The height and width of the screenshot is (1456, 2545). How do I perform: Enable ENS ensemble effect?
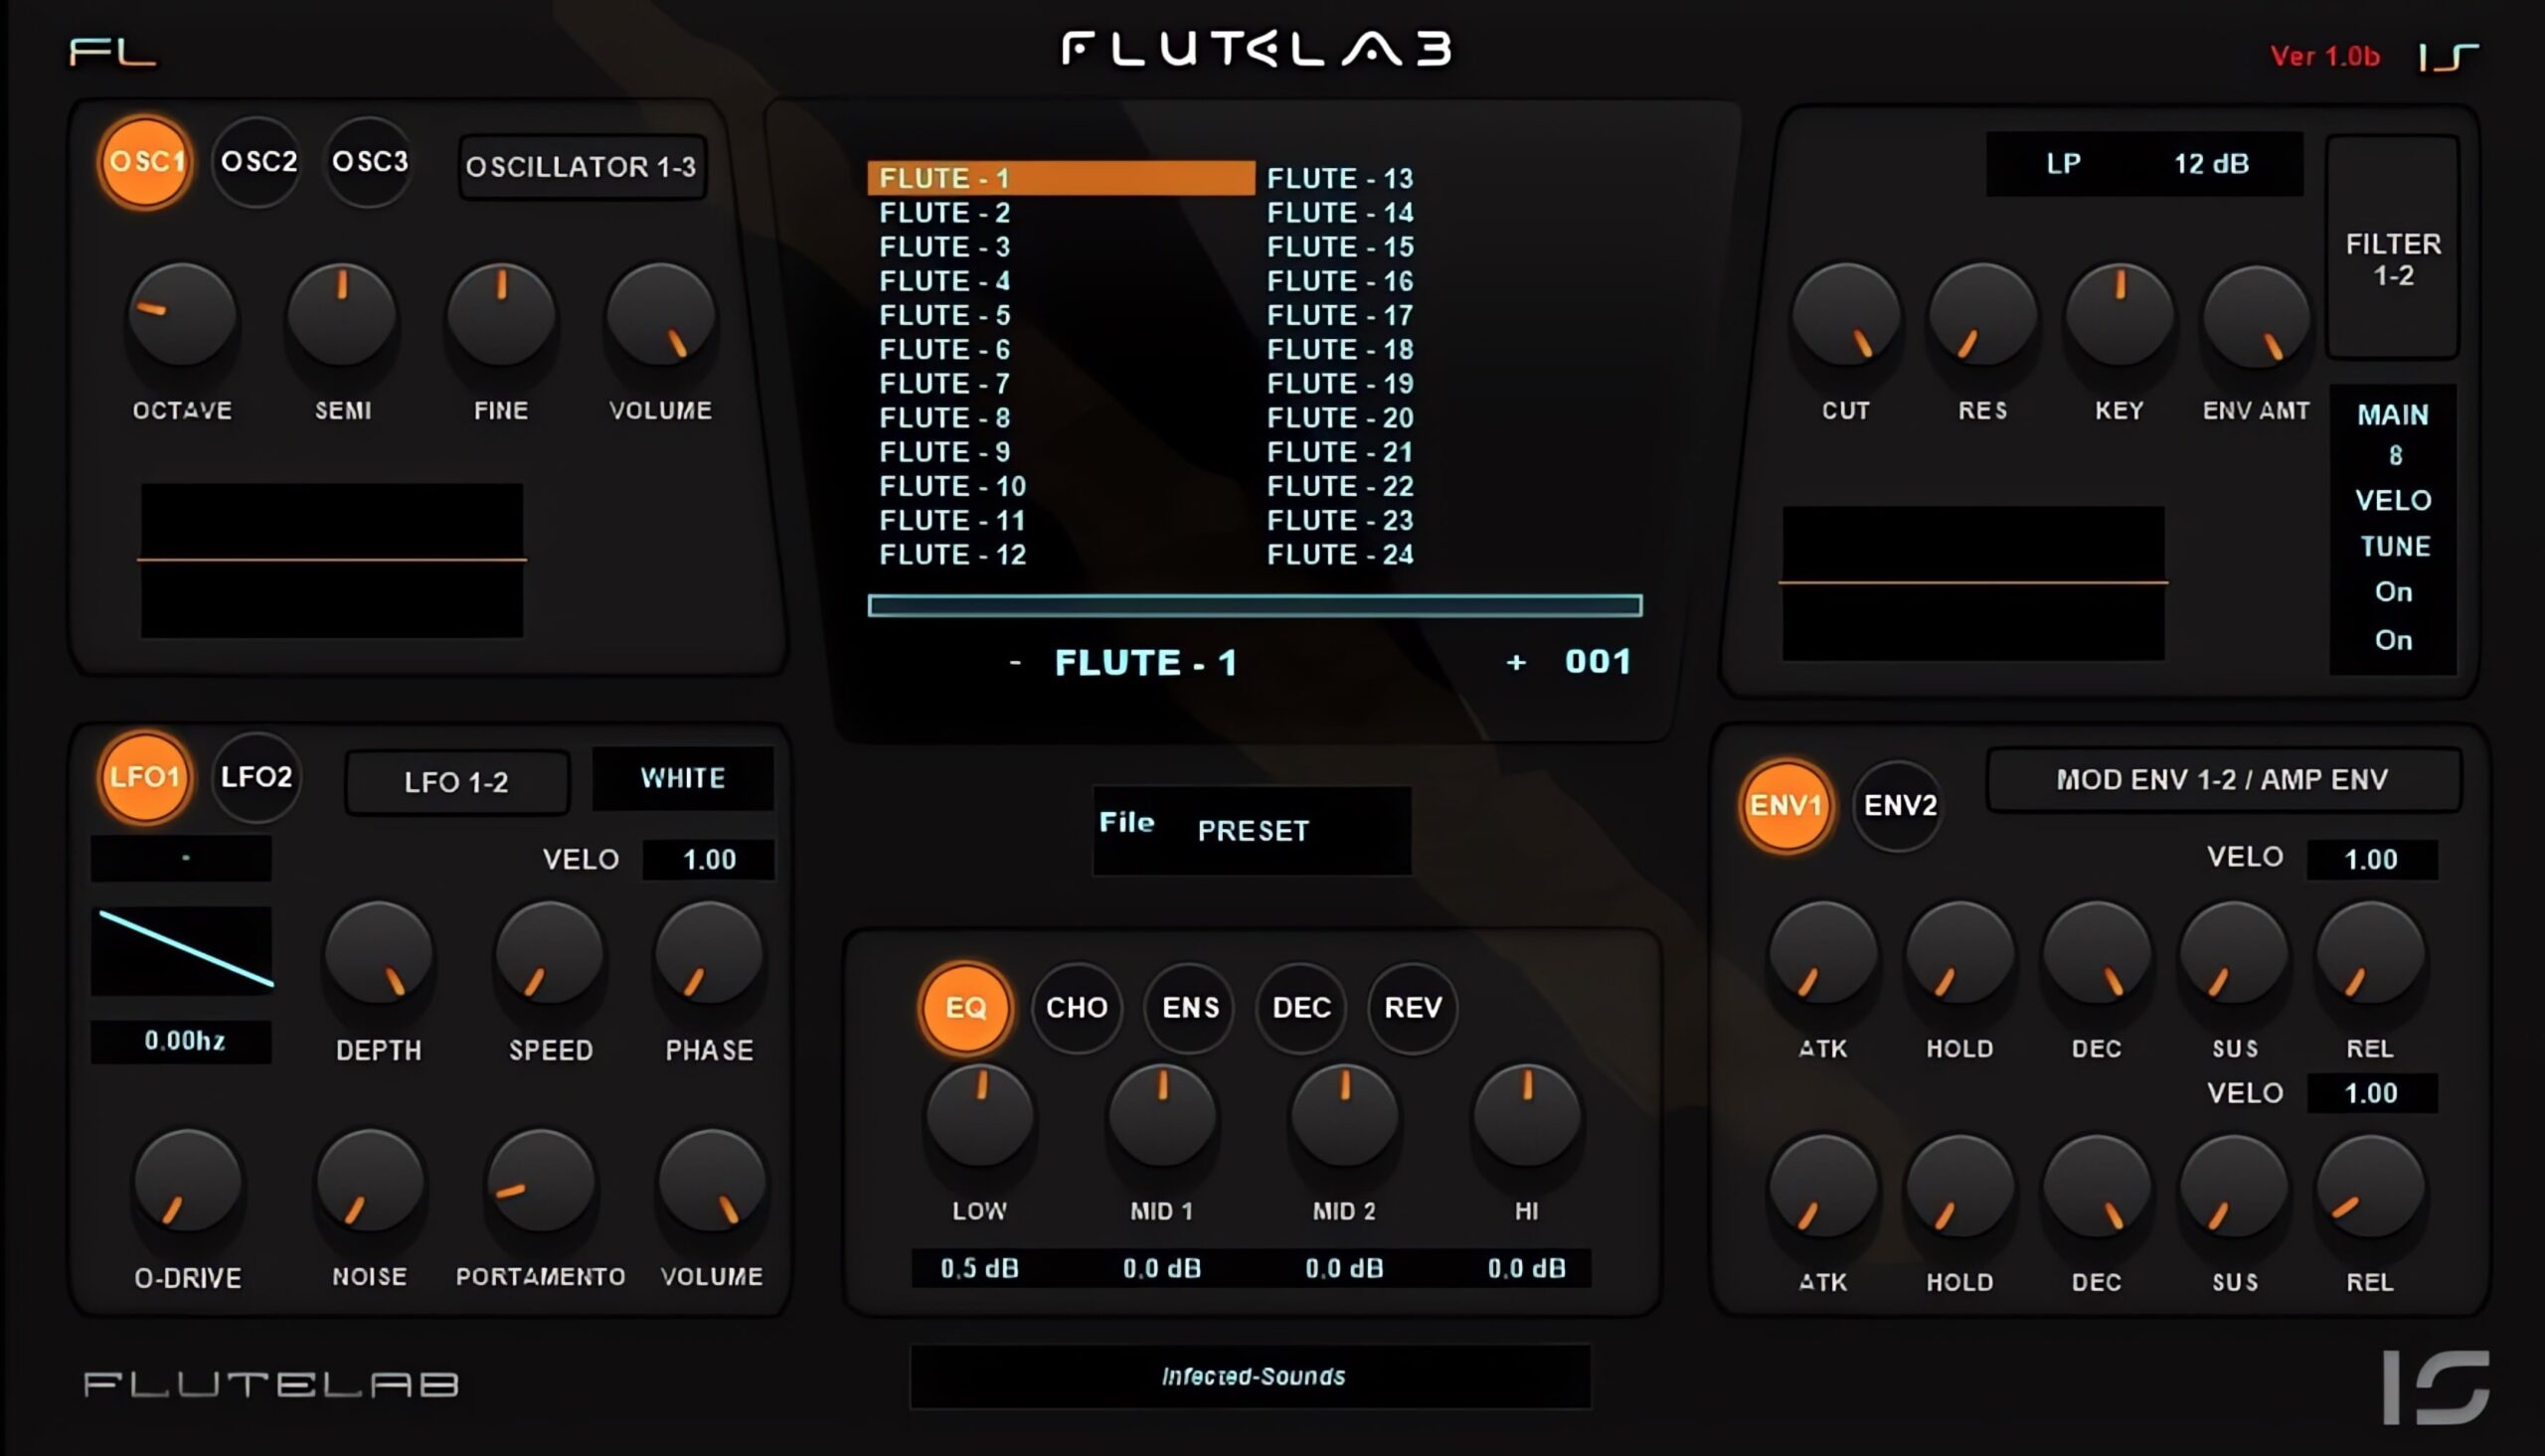pos(1189,1007)
